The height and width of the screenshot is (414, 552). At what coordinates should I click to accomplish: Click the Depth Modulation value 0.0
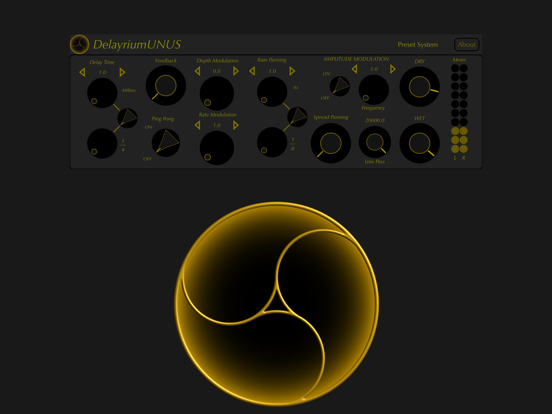(217, 71)
